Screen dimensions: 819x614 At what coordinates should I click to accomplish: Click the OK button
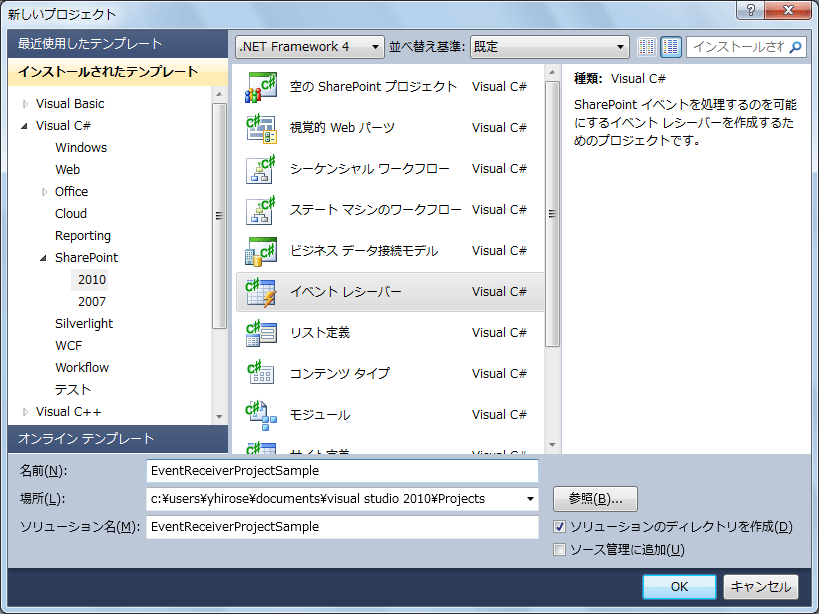tap(679, 587)
